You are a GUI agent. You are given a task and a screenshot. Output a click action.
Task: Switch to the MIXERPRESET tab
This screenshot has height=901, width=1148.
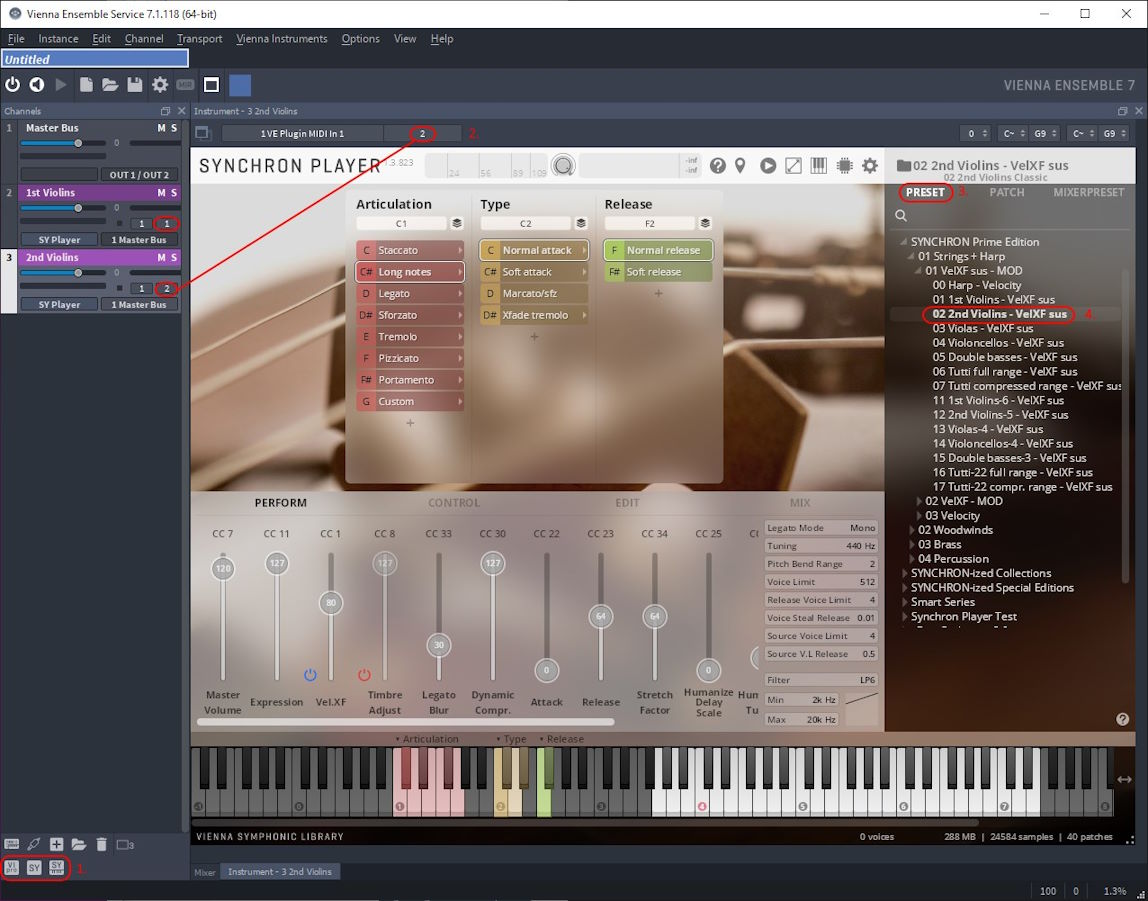tap(1089, 192)
